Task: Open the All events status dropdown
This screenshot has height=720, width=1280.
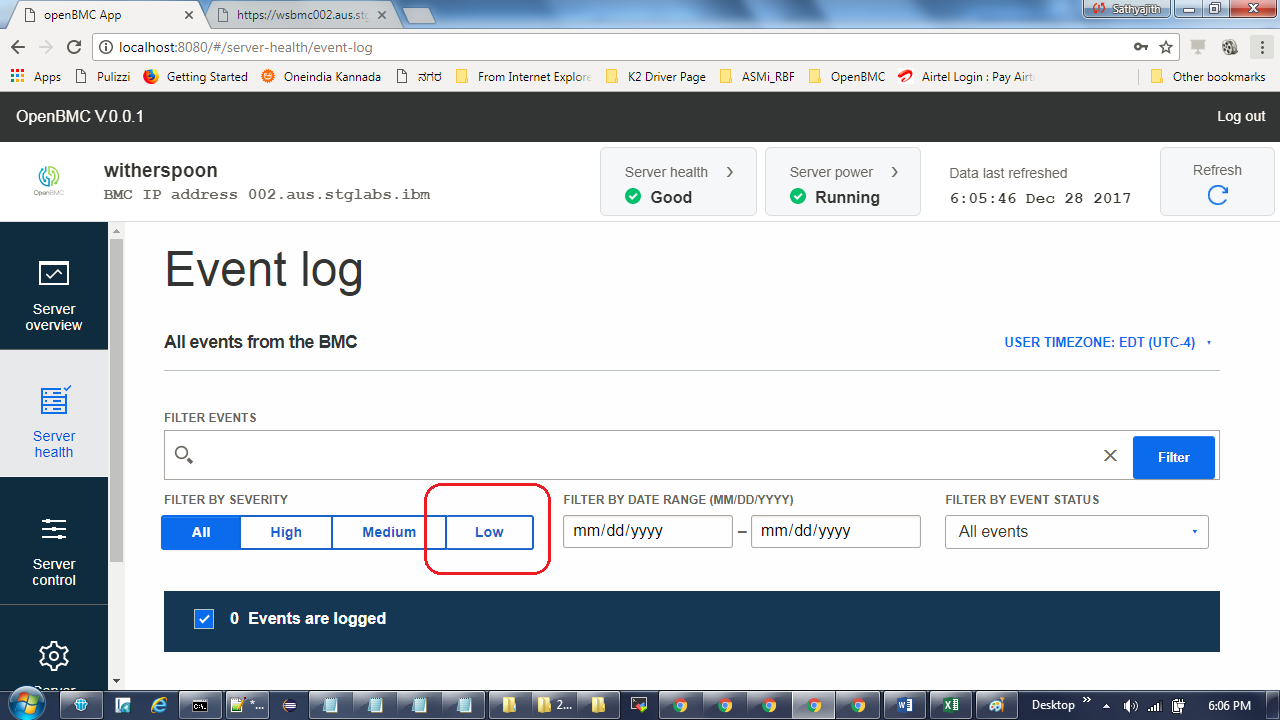Action: coord(1076,531)
